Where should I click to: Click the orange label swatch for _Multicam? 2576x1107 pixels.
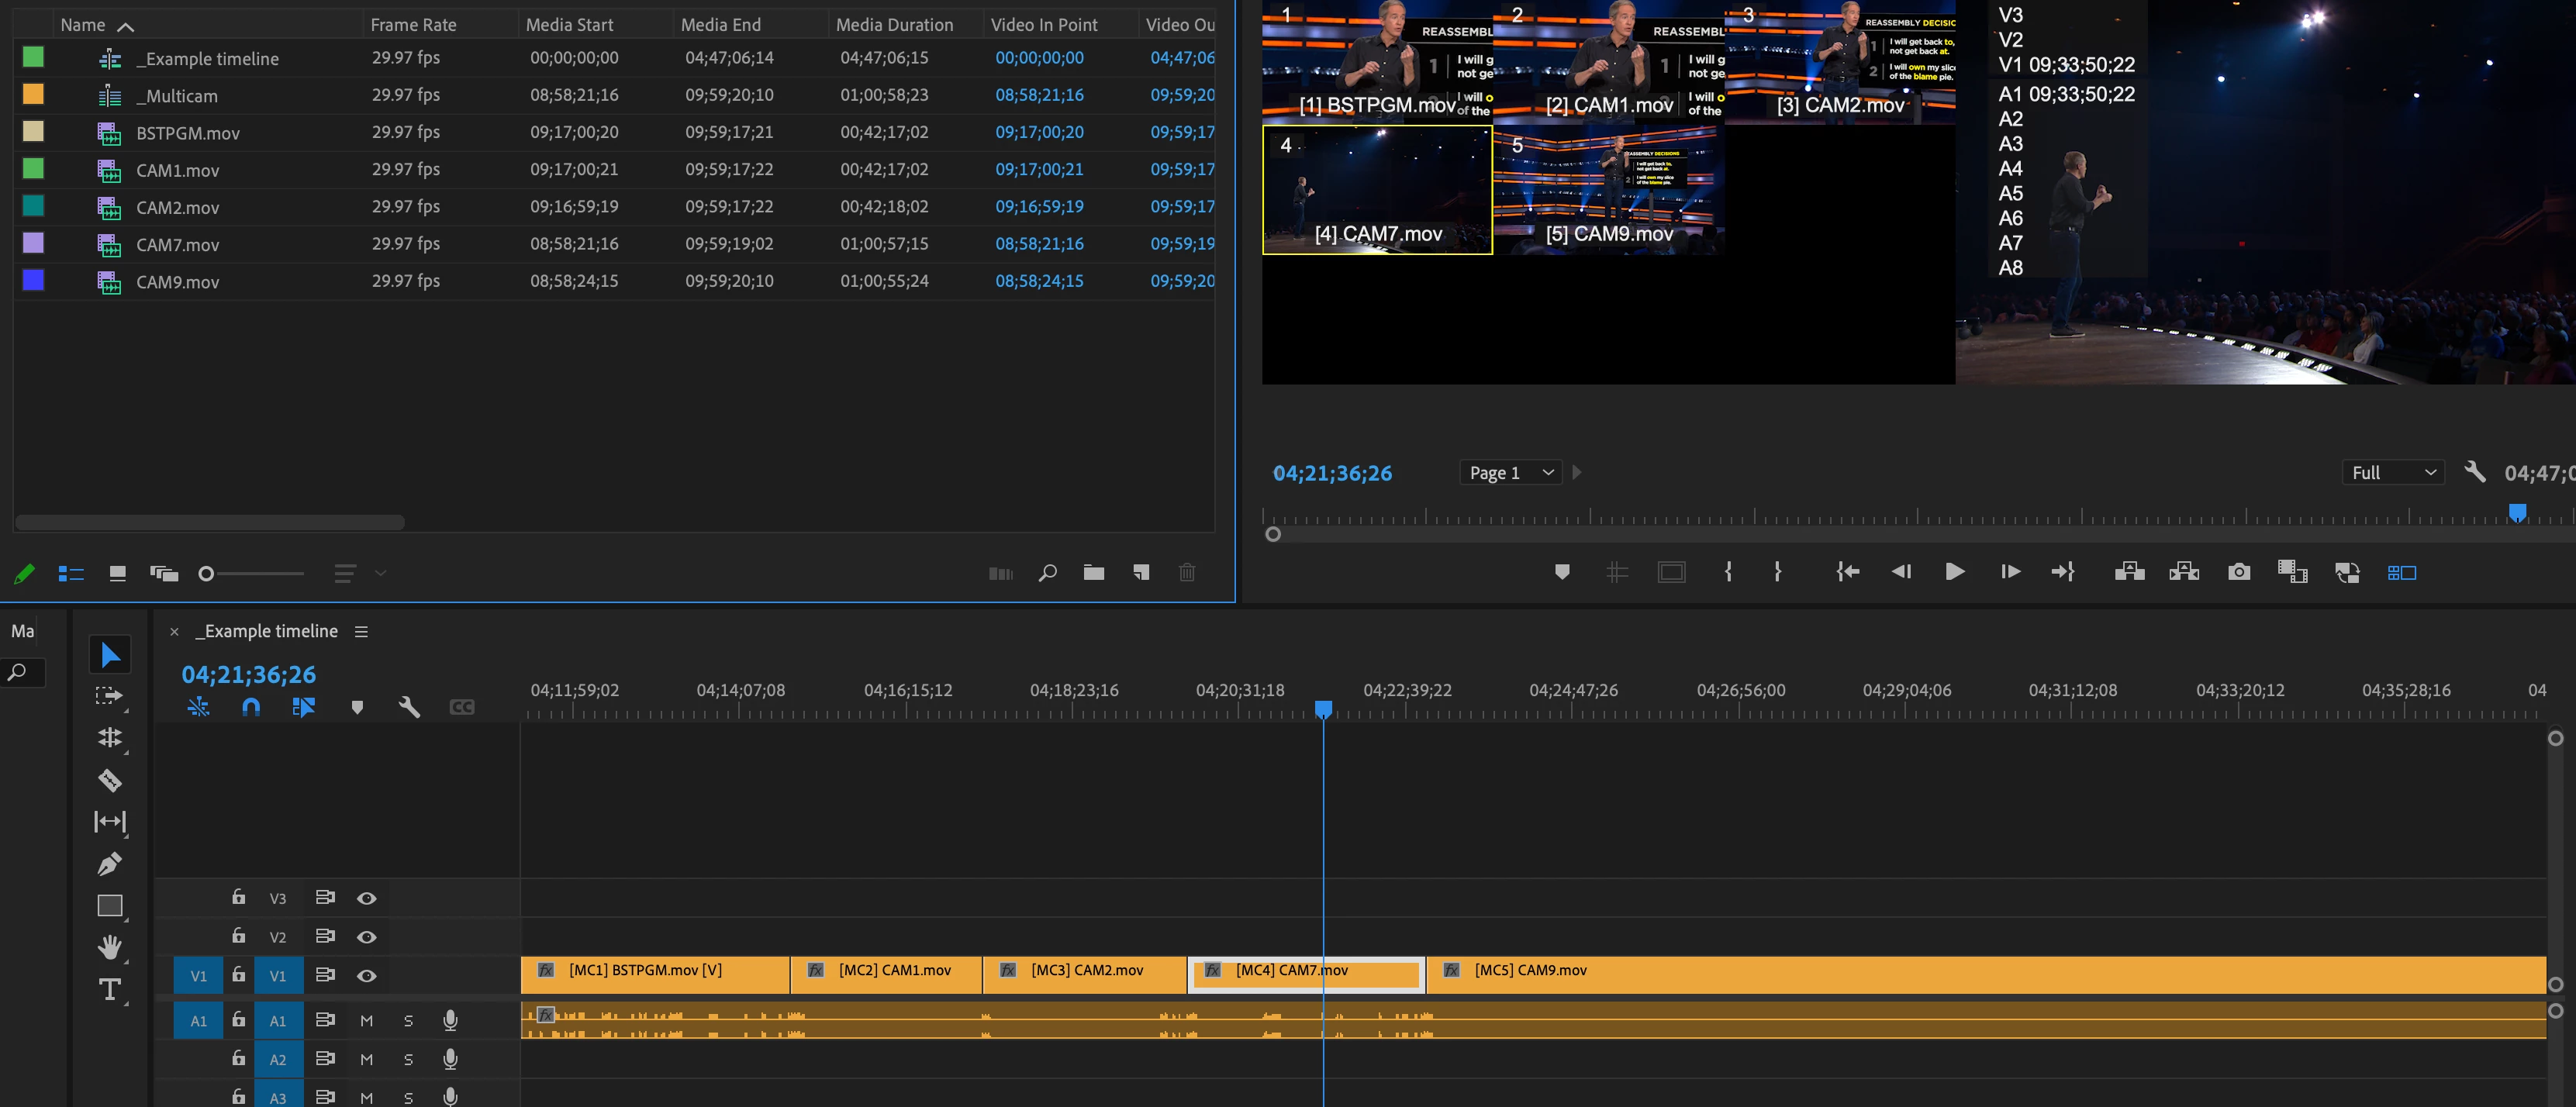(33, 94)
